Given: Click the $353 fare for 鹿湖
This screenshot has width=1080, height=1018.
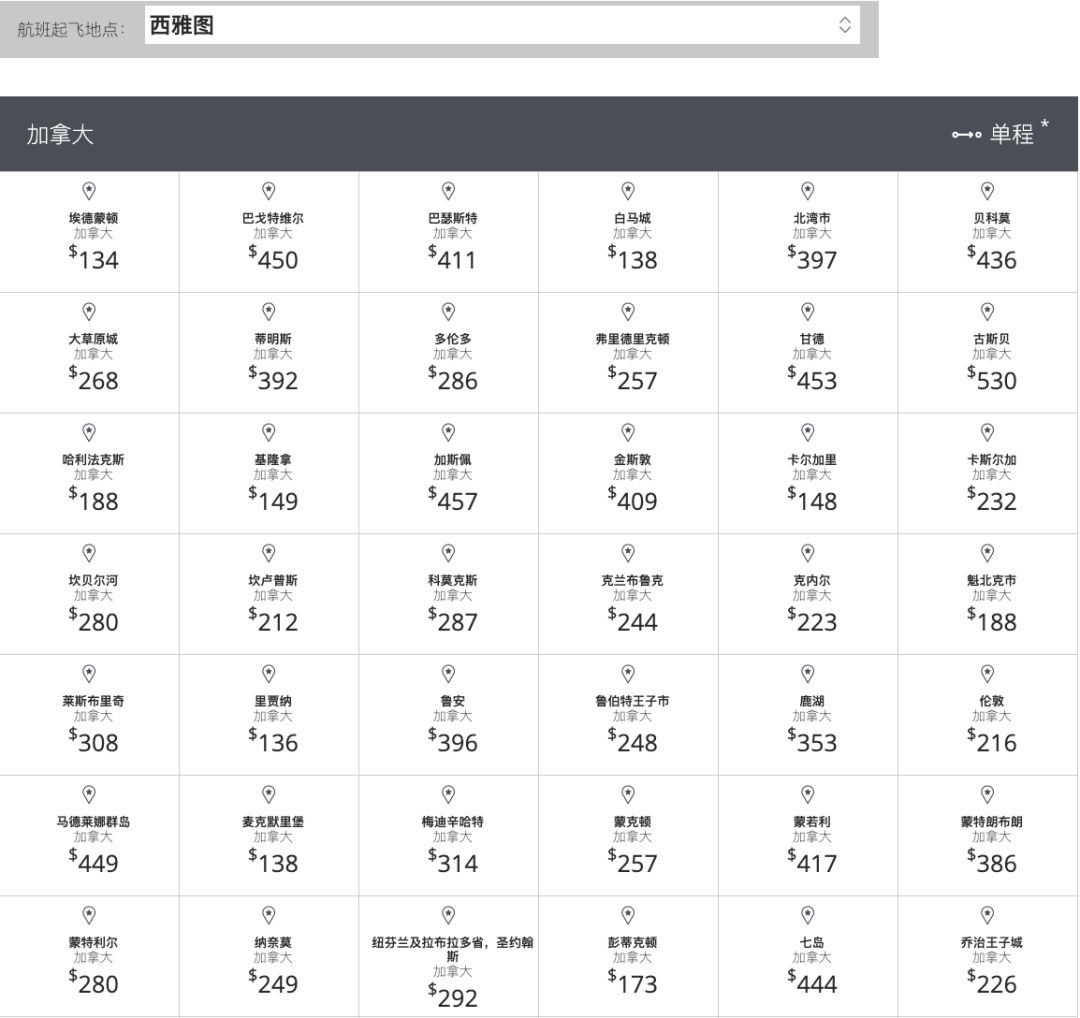Looking at the screenshot, I should (x=812, y=742).
